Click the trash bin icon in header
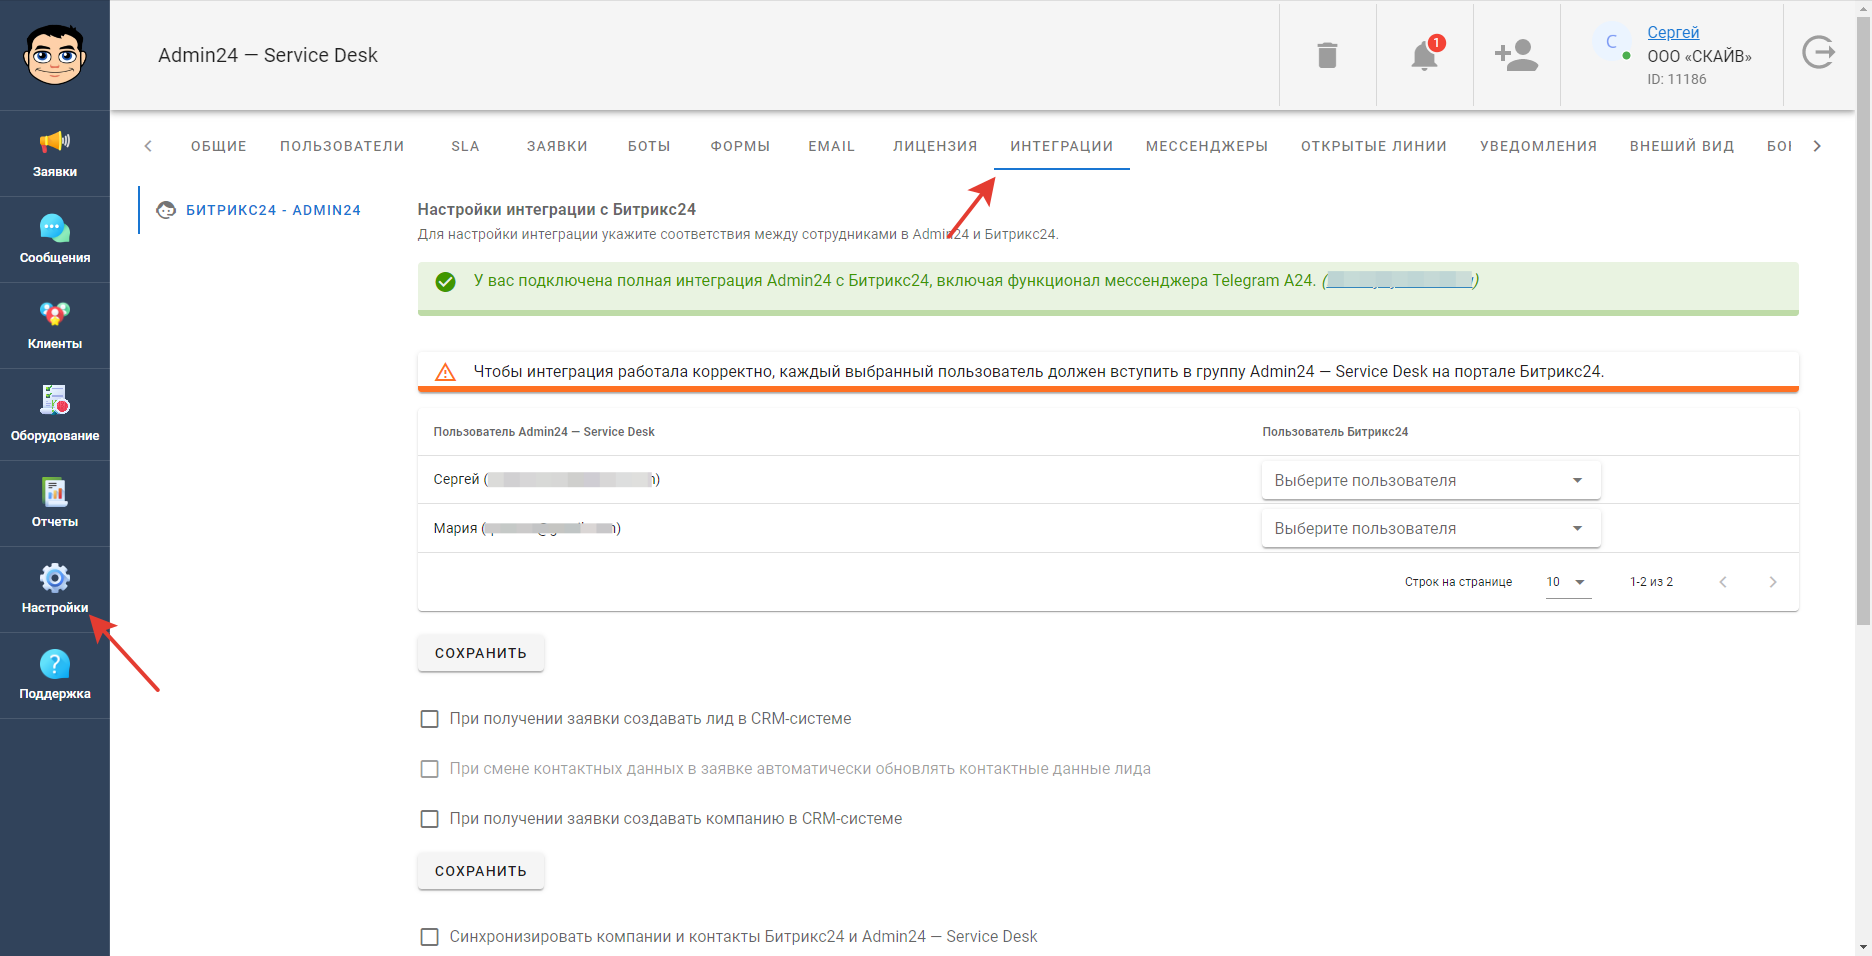1872x956 pixels. (1328, 55)
